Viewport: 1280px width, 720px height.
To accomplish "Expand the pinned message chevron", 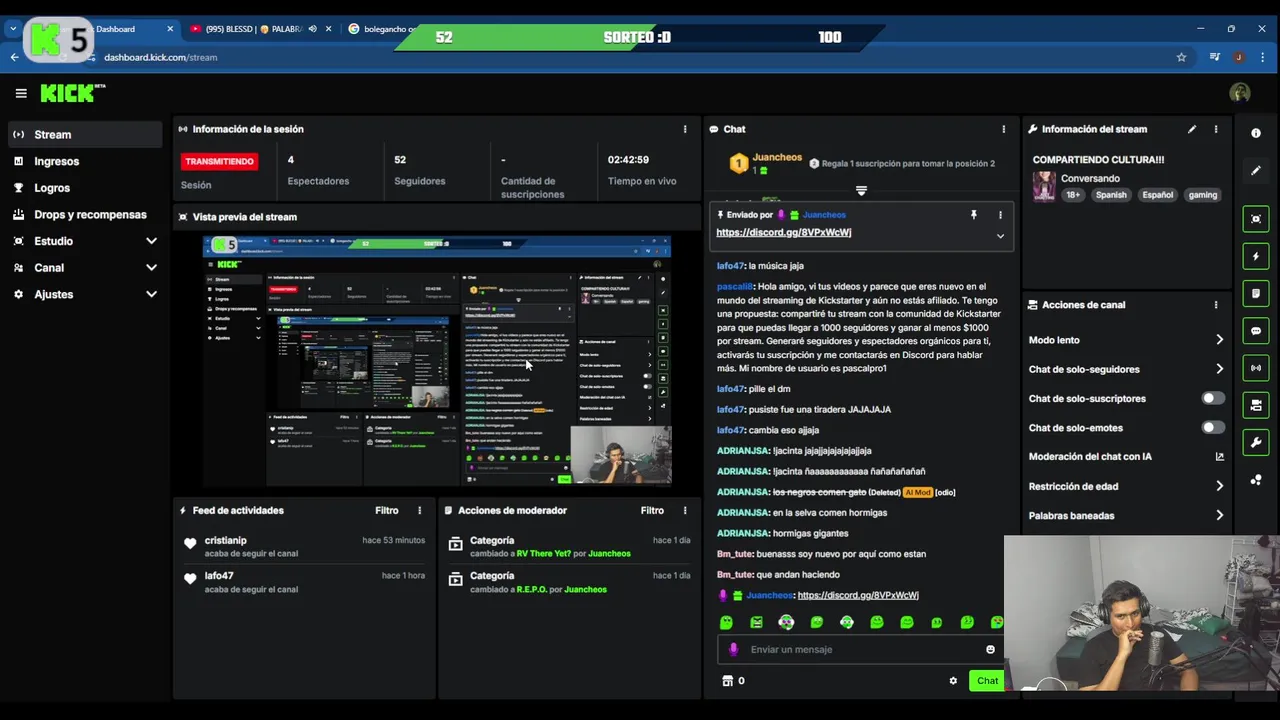I will point(1000,236).
